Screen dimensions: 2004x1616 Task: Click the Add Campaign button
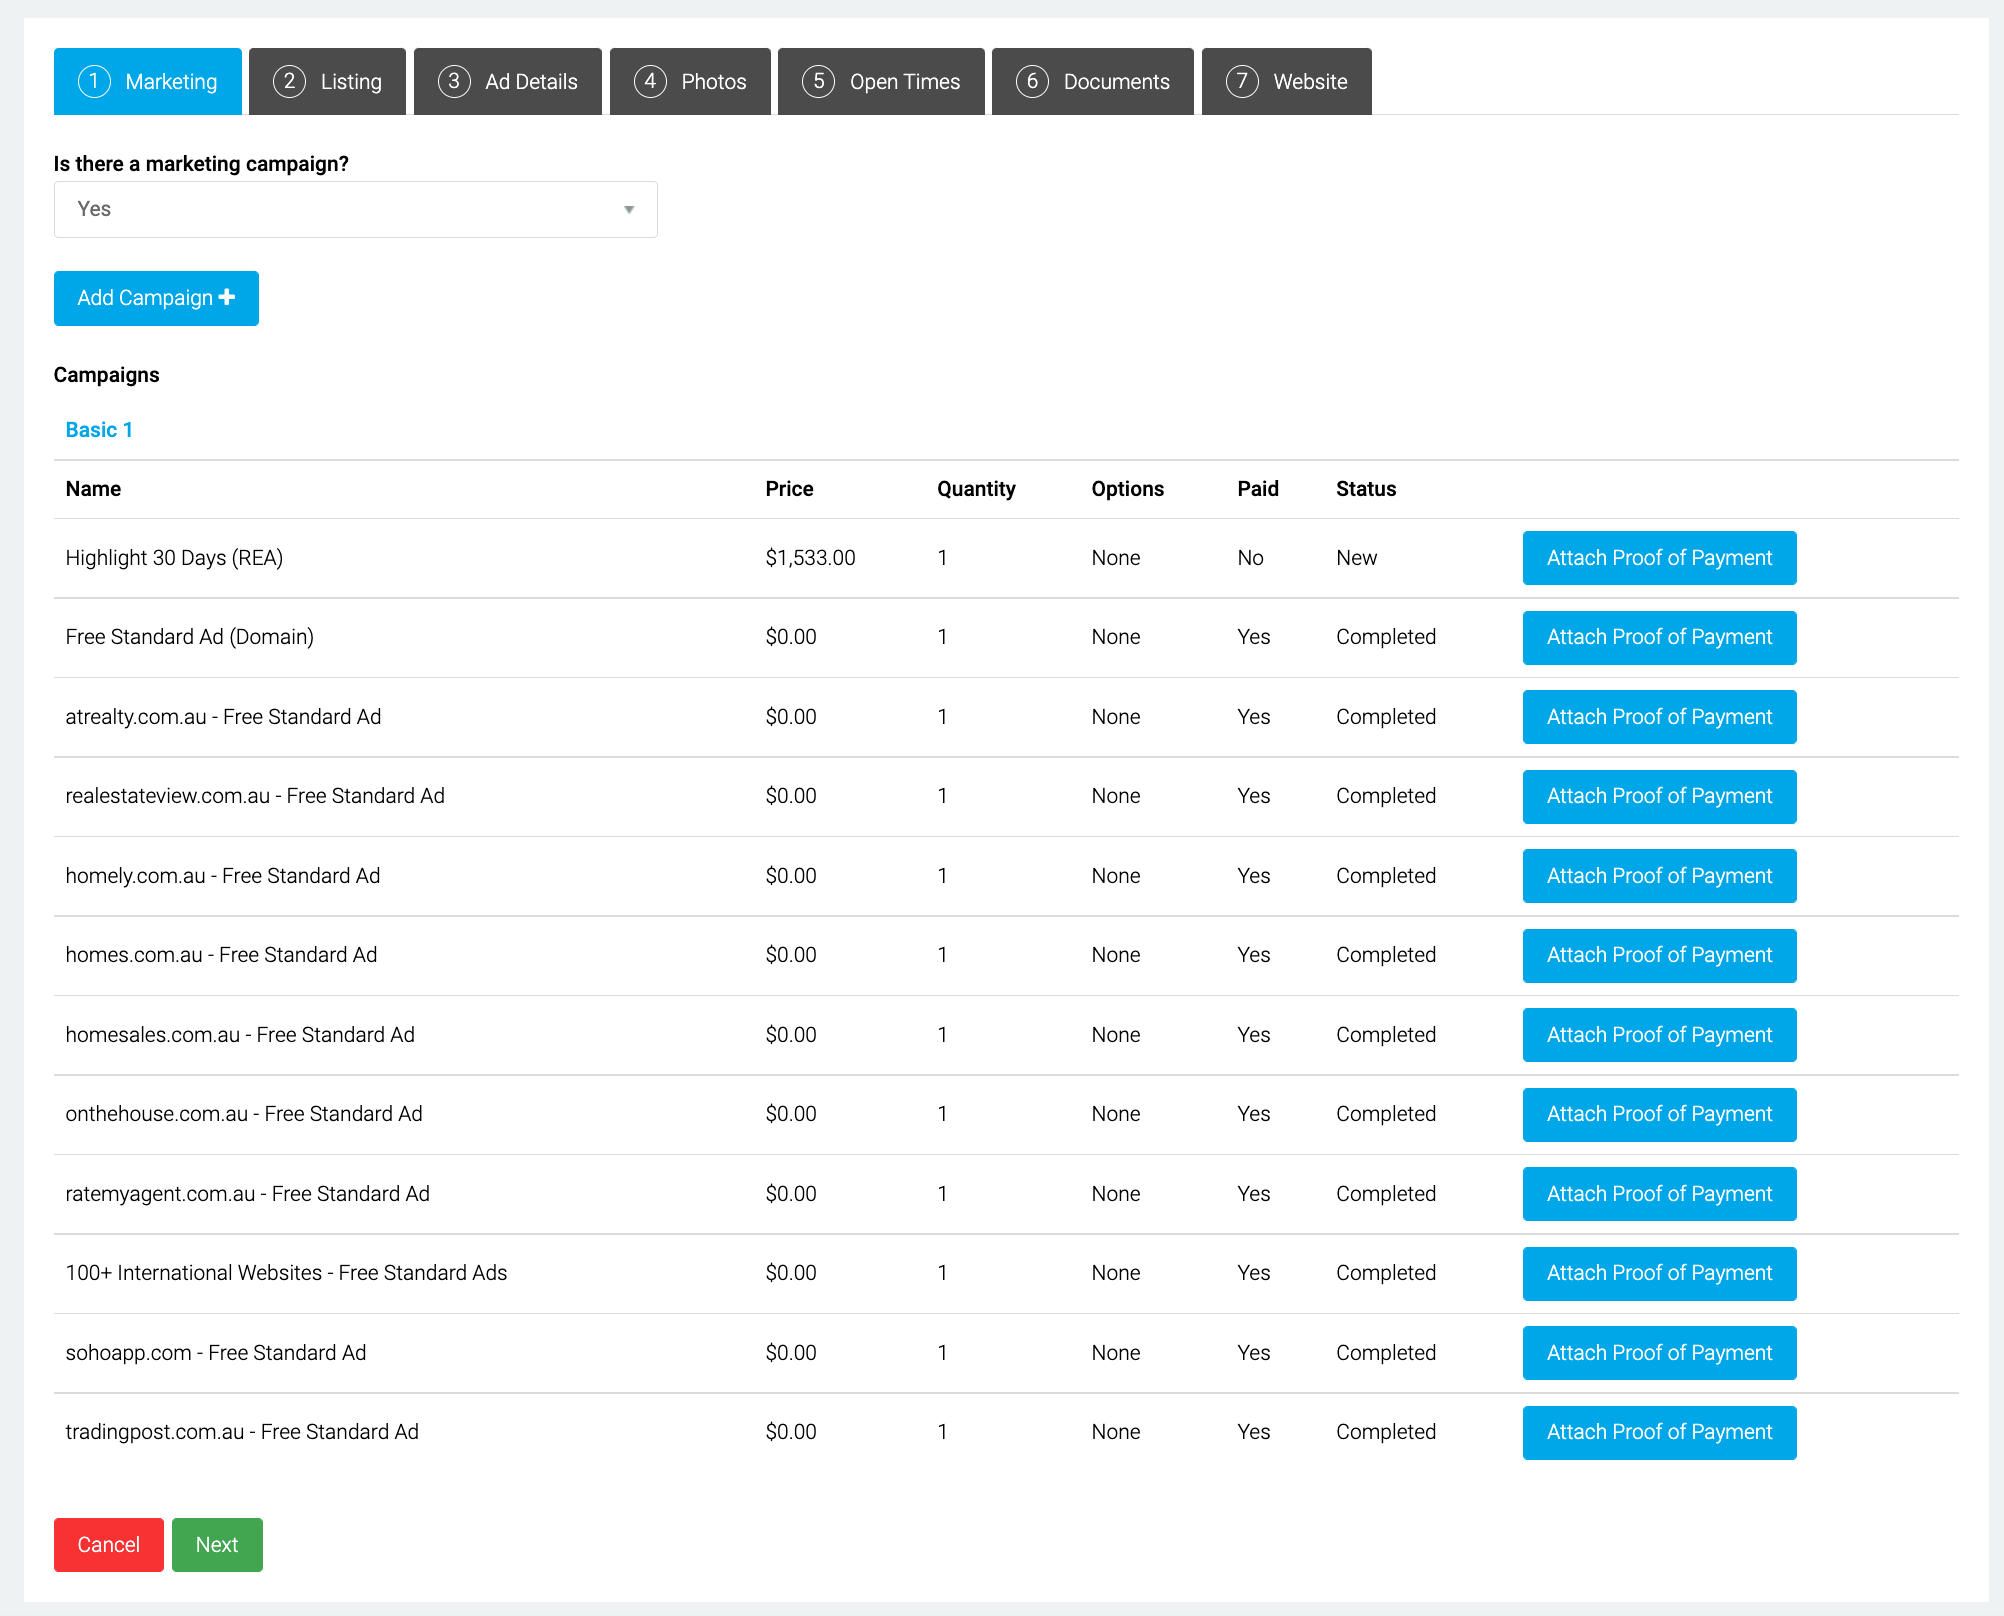point(156,298)
